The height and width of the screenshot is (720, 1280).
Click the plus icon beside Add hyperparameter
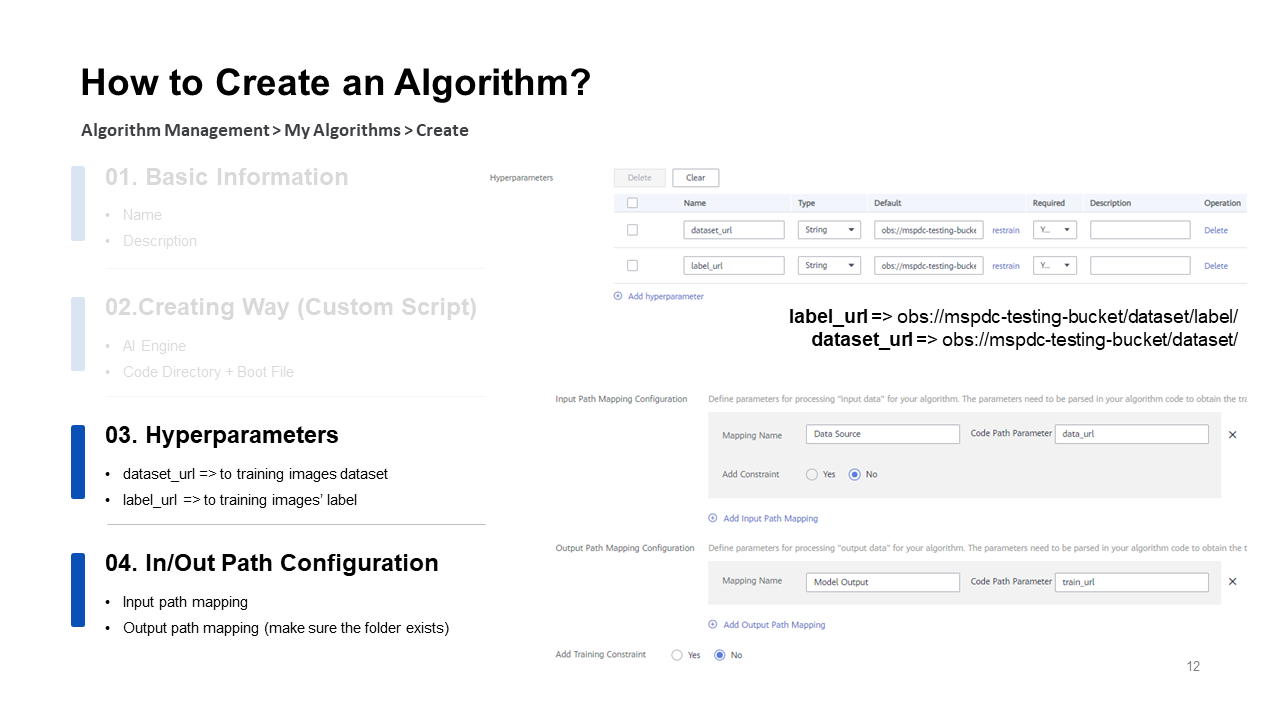[x=619, y=296]
